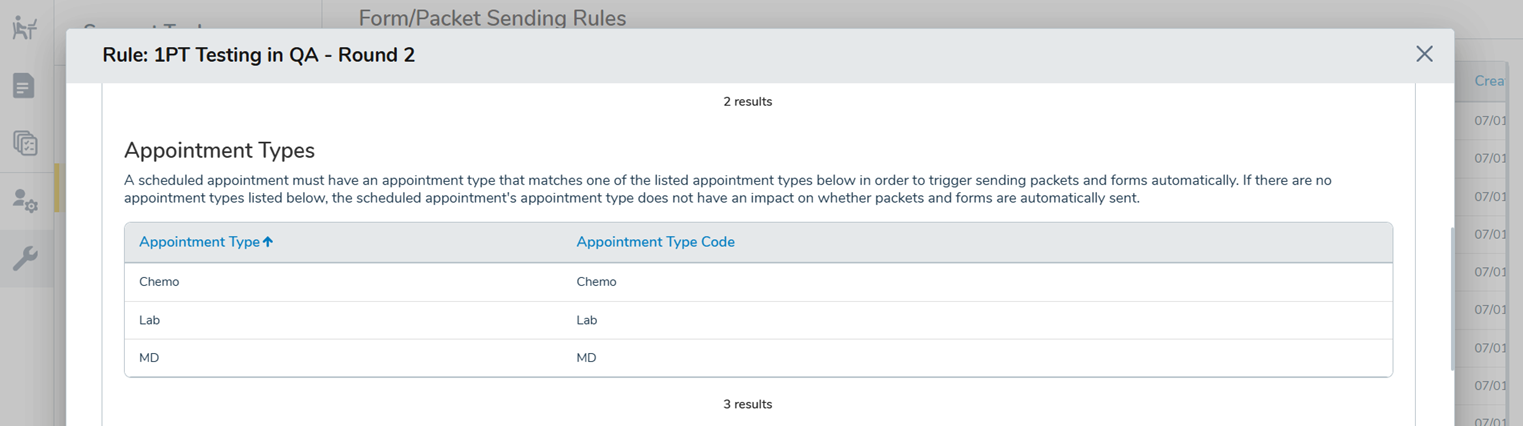Click the ascending sort arrow beside Appointment Type

click(268, 242)
